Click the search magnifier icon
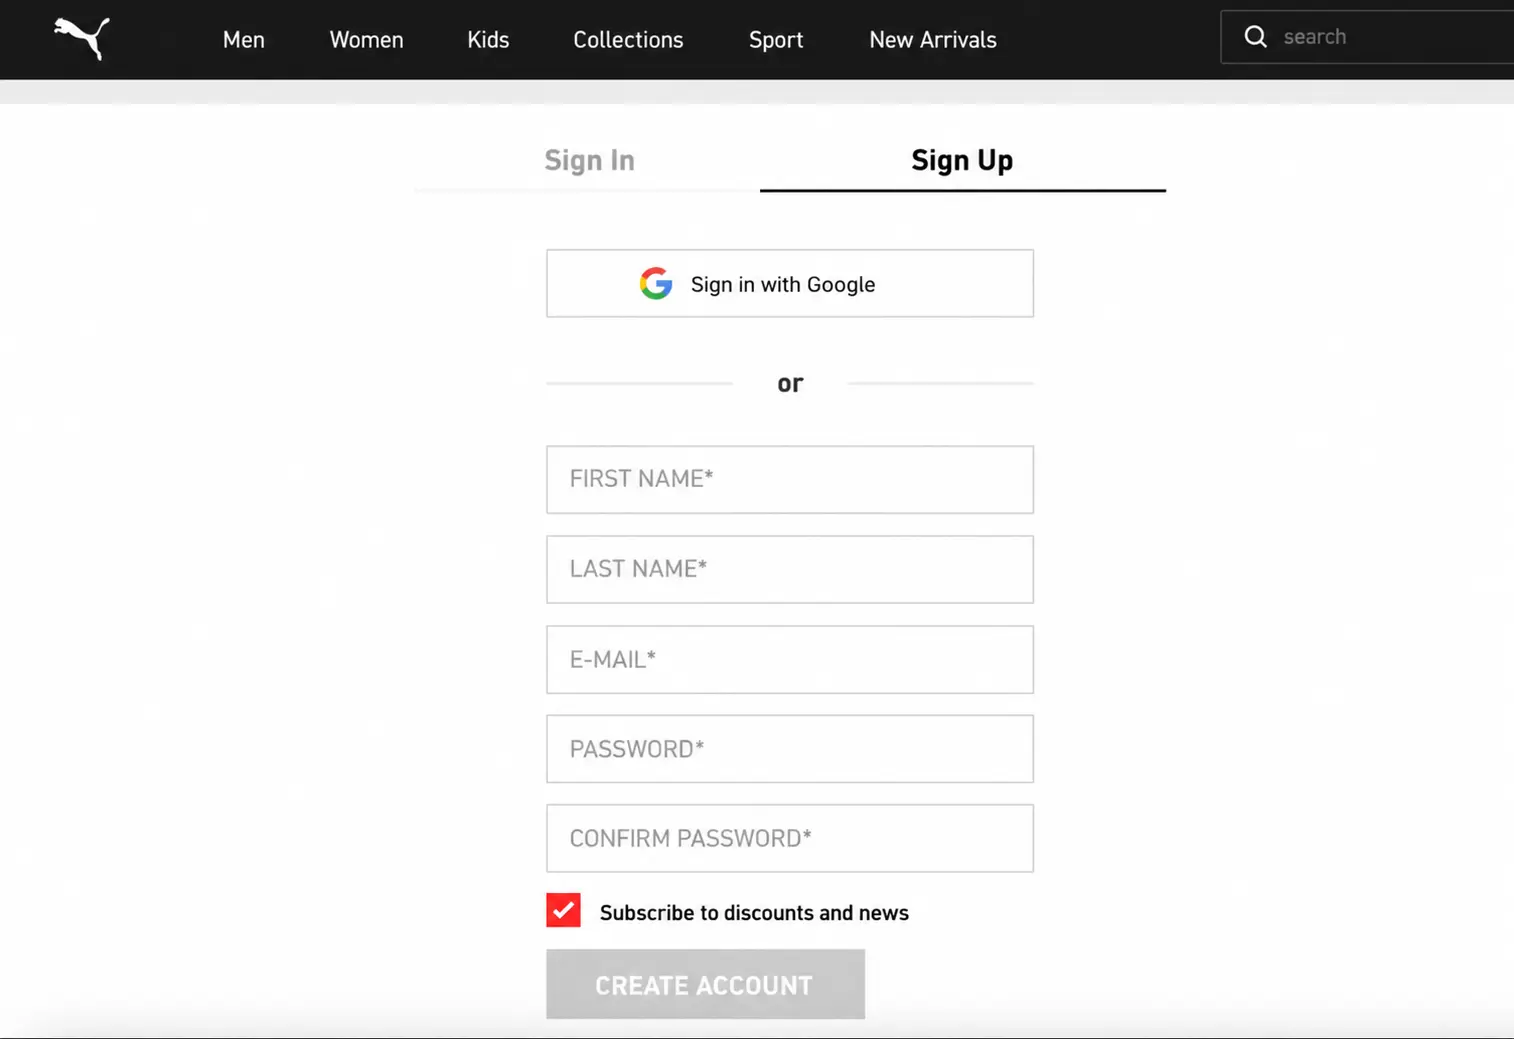1514x1039 pixels. point(1255,37)
